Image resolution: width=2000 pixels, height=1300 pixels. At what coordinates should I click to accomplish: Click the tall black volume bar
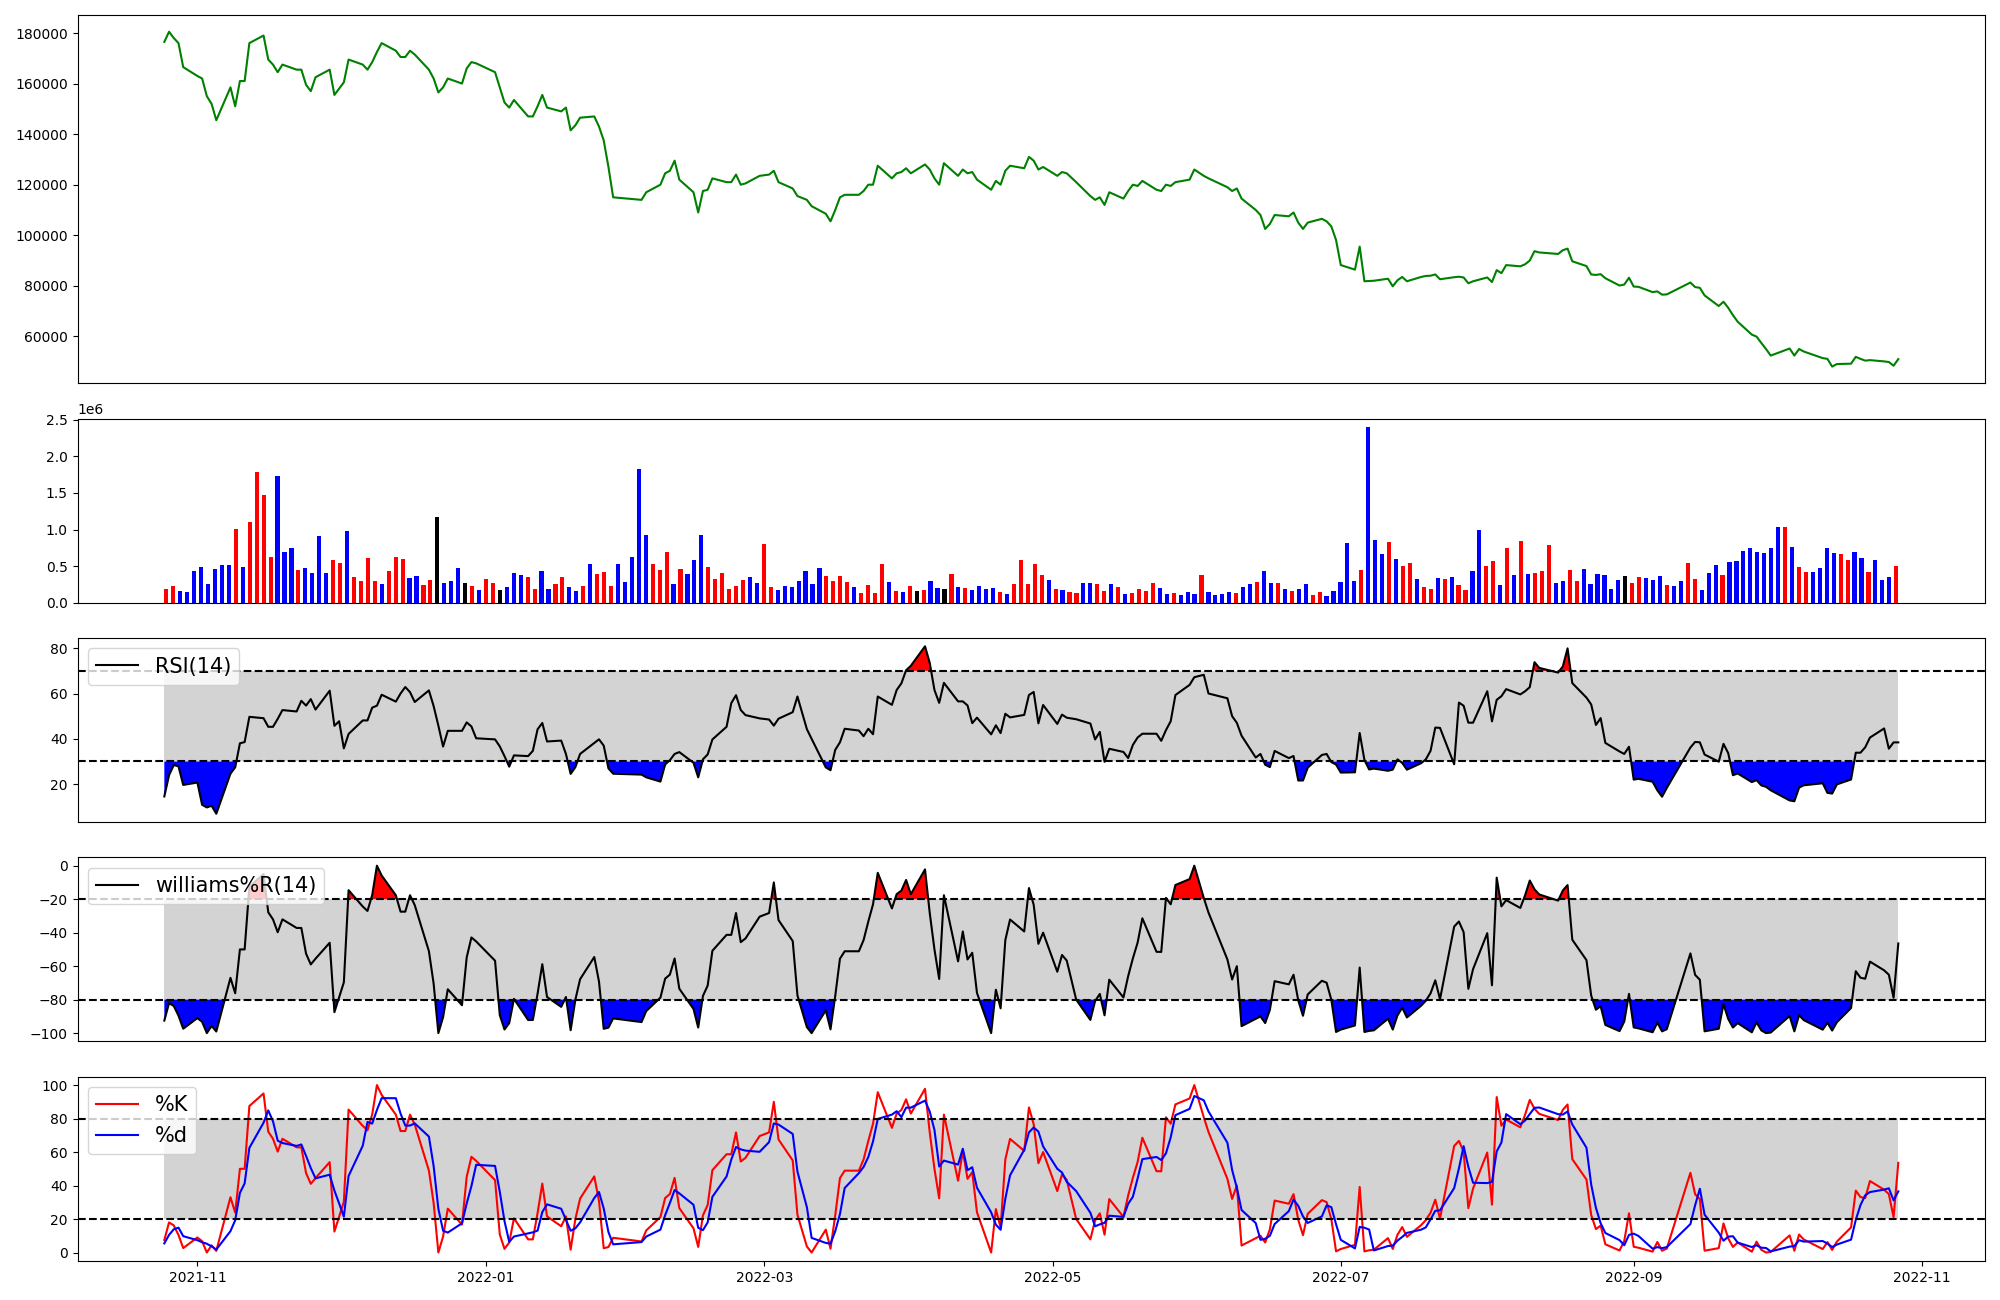(437, 560)
